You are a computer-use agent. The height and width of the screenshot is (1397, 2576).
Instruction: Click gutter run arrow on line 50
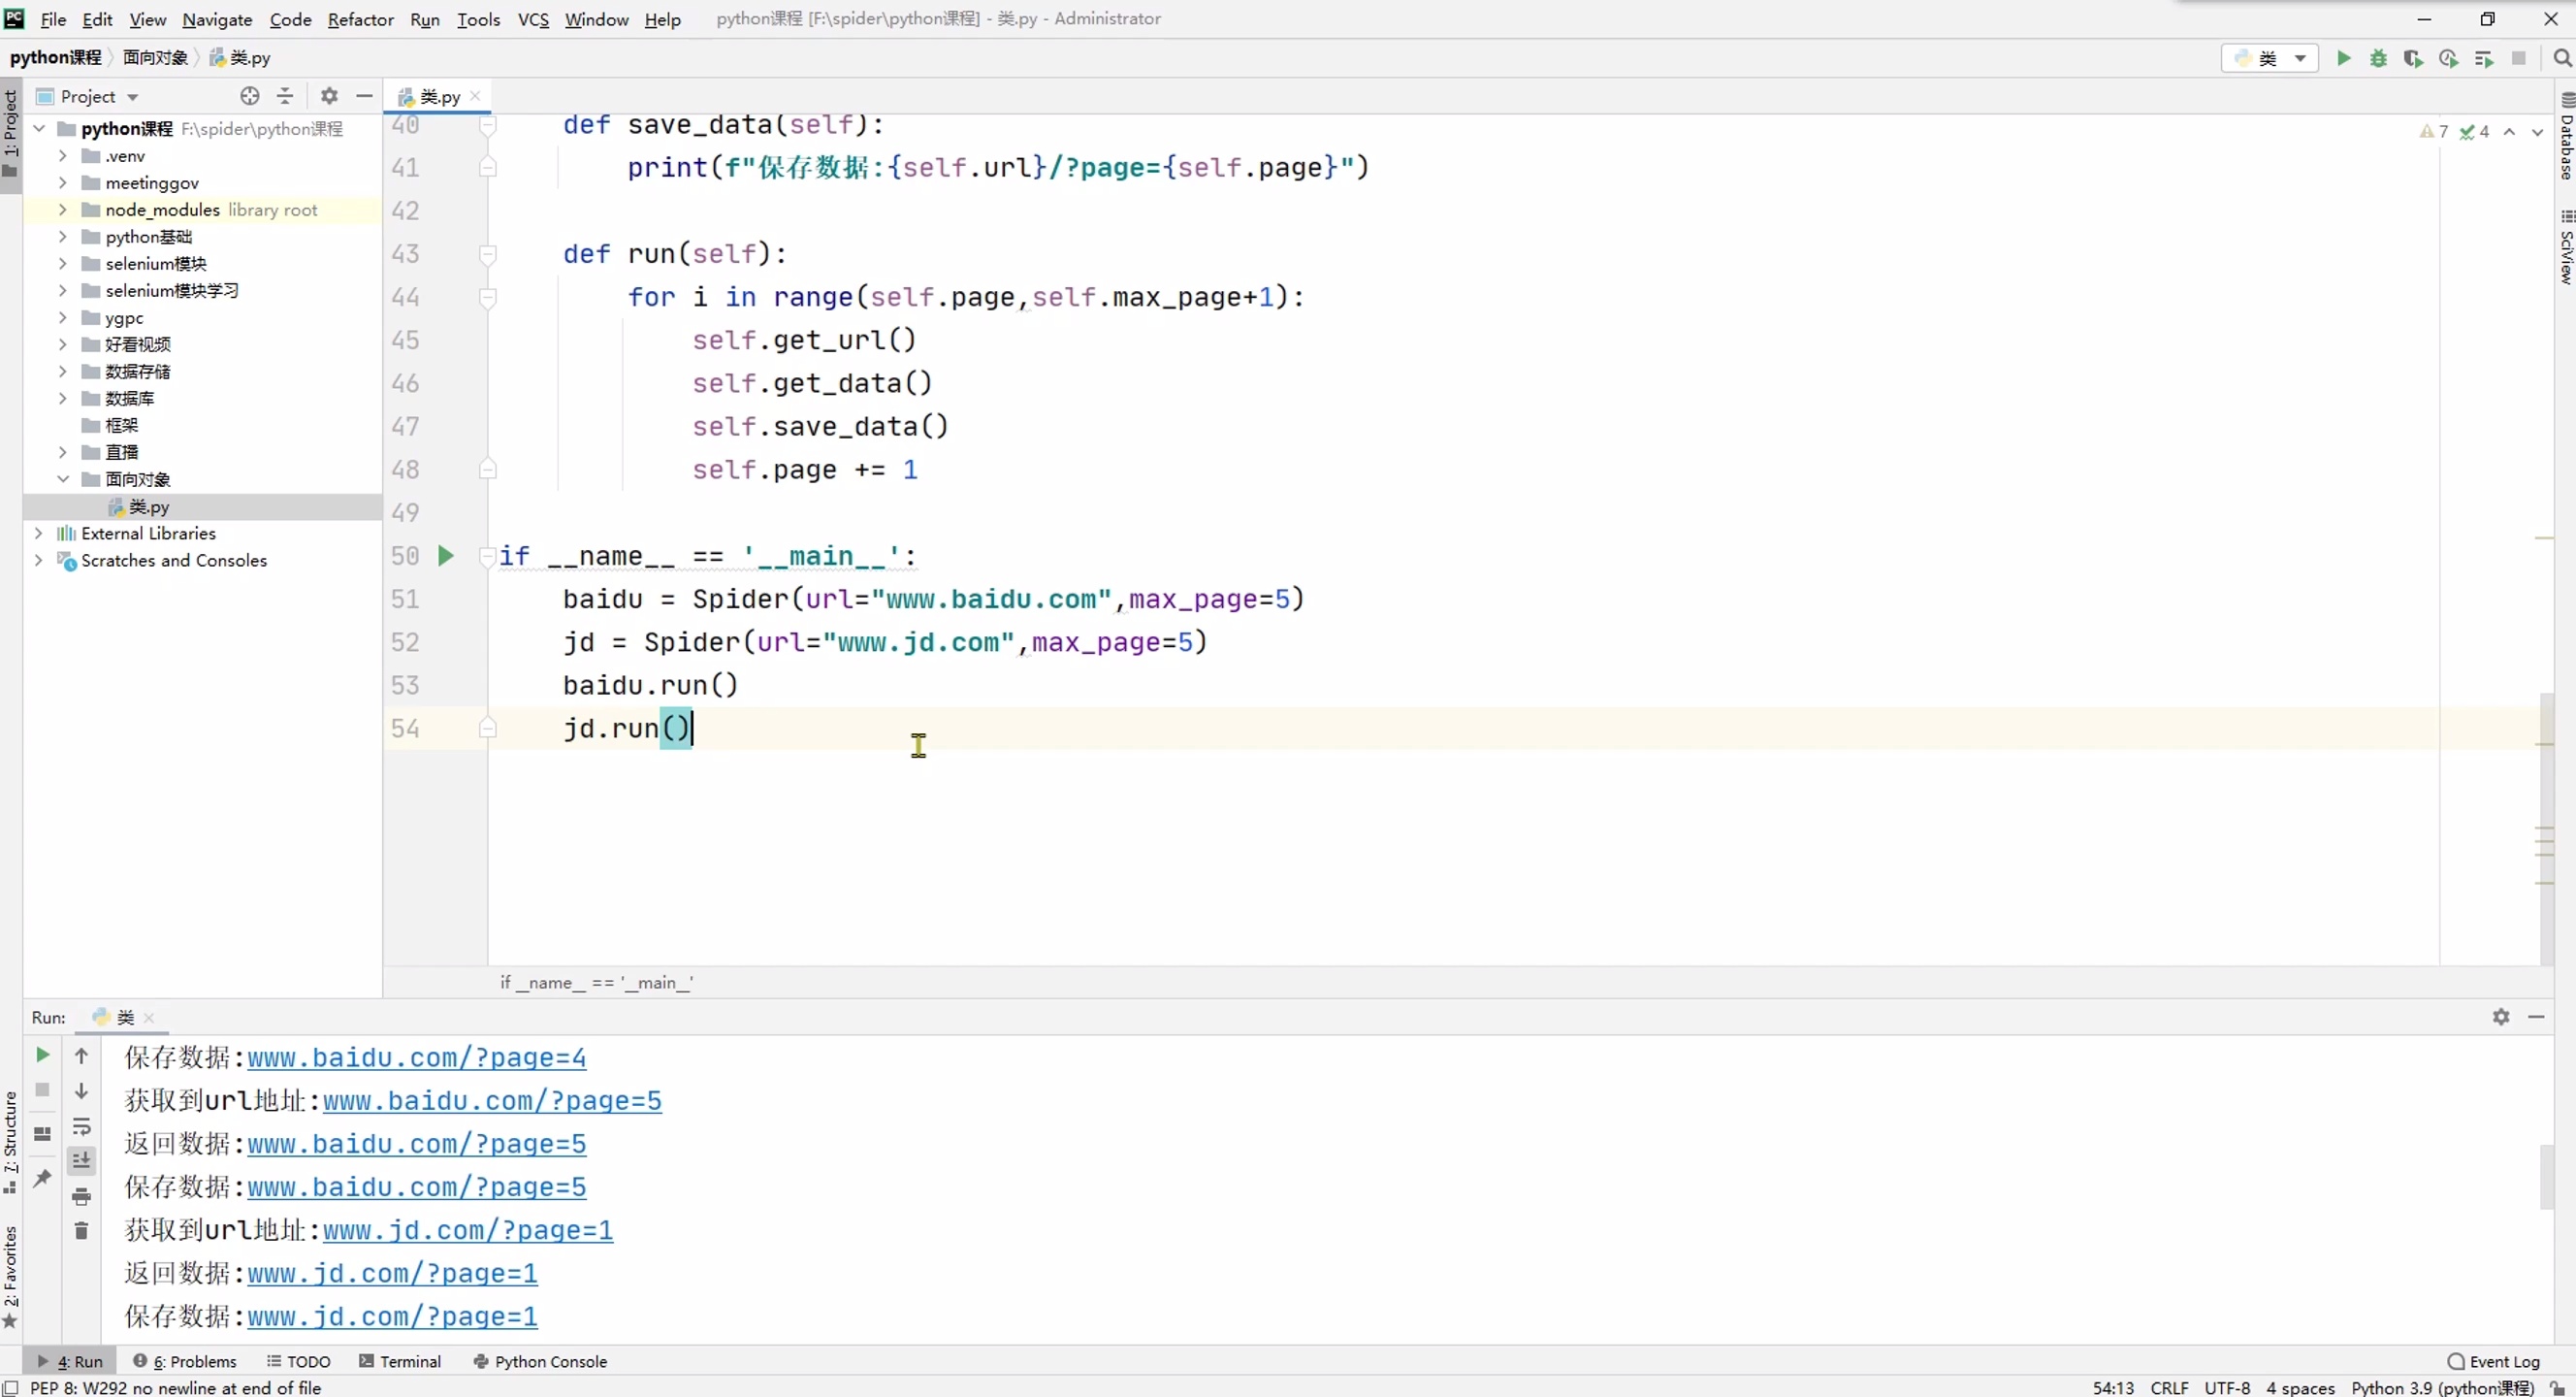click(446, 555)
